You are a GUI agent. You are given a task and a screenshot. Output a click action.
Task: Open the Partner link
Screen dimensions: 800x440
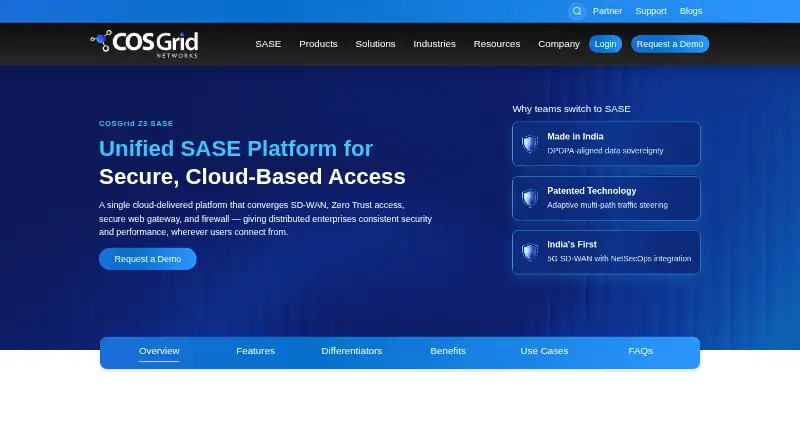(x=607, y=11)
